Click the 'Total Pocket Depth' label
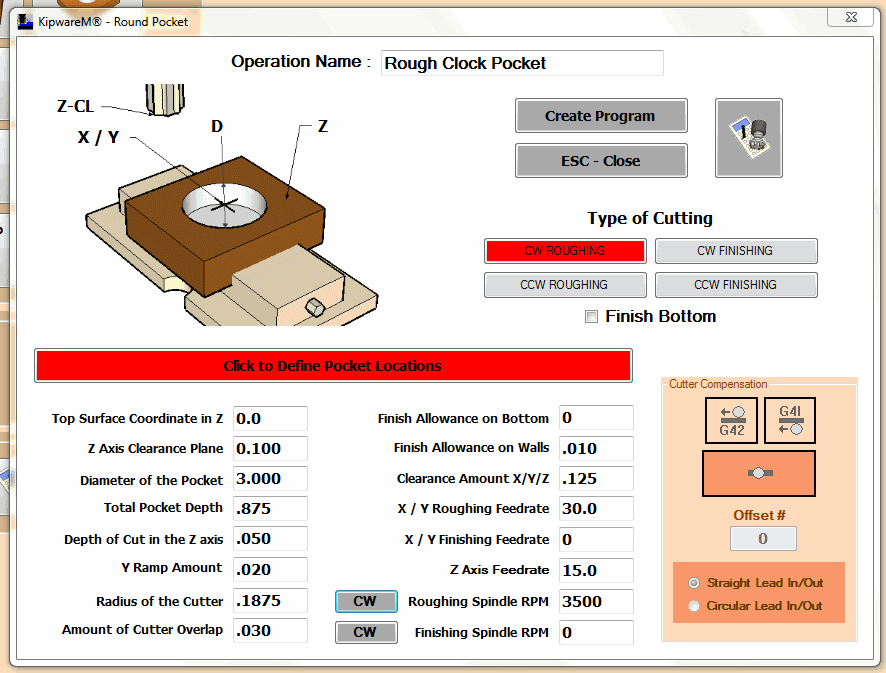The height and width of the screenshot is (673, 886). (x=163, y=507)
